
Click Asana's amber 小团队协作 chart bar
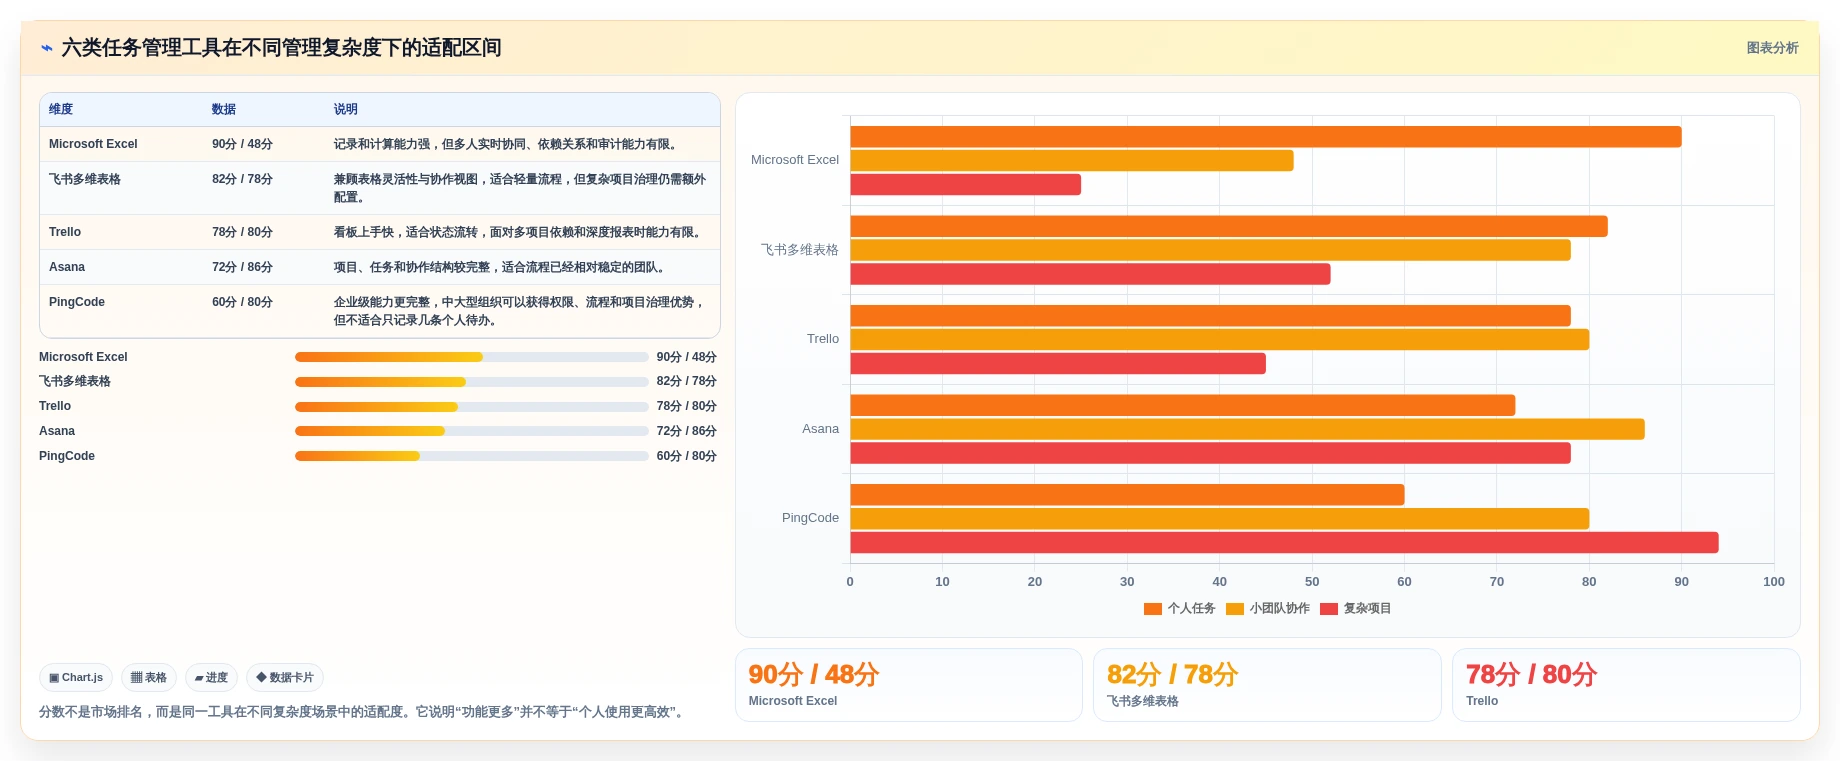point(1248,429)
